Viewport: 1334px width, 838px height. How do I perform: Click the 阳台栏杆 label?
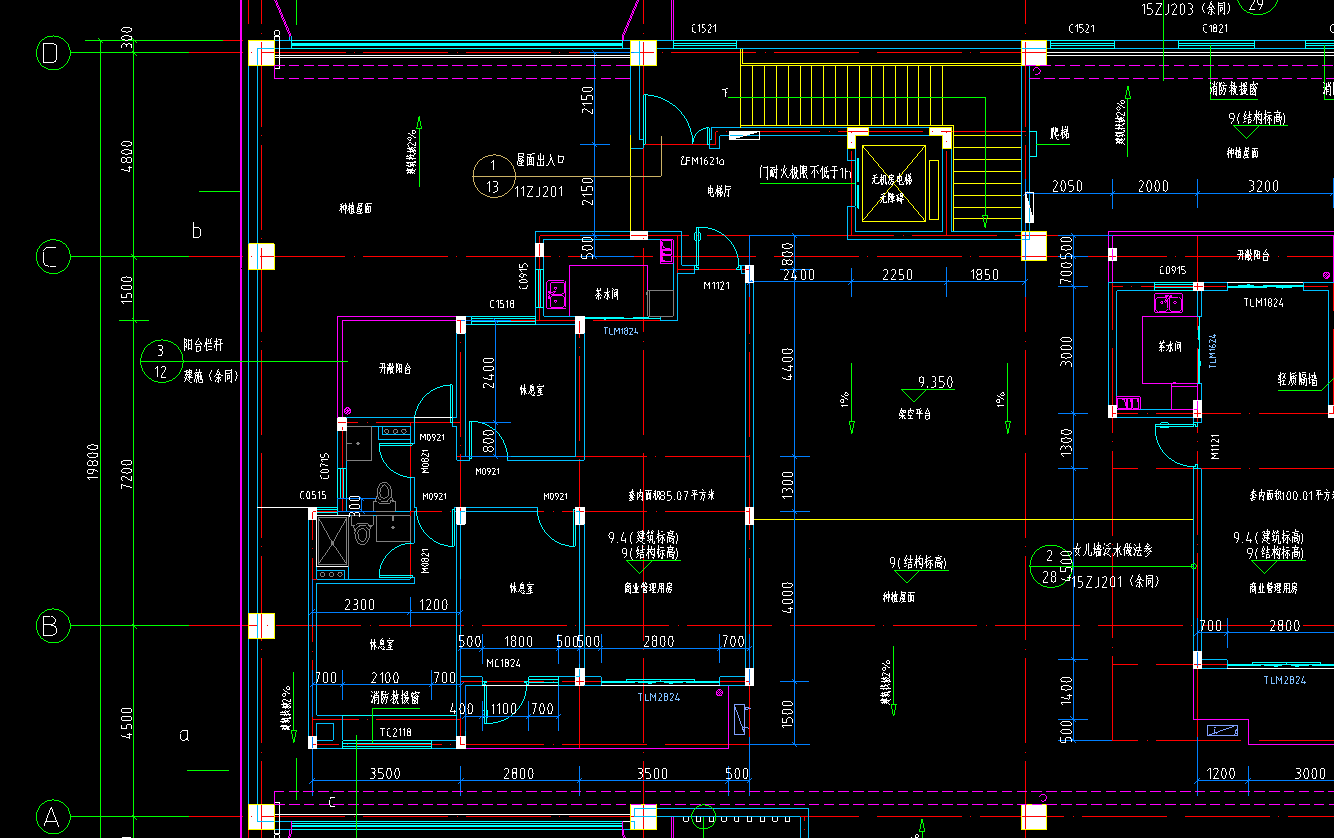(203, 346)
